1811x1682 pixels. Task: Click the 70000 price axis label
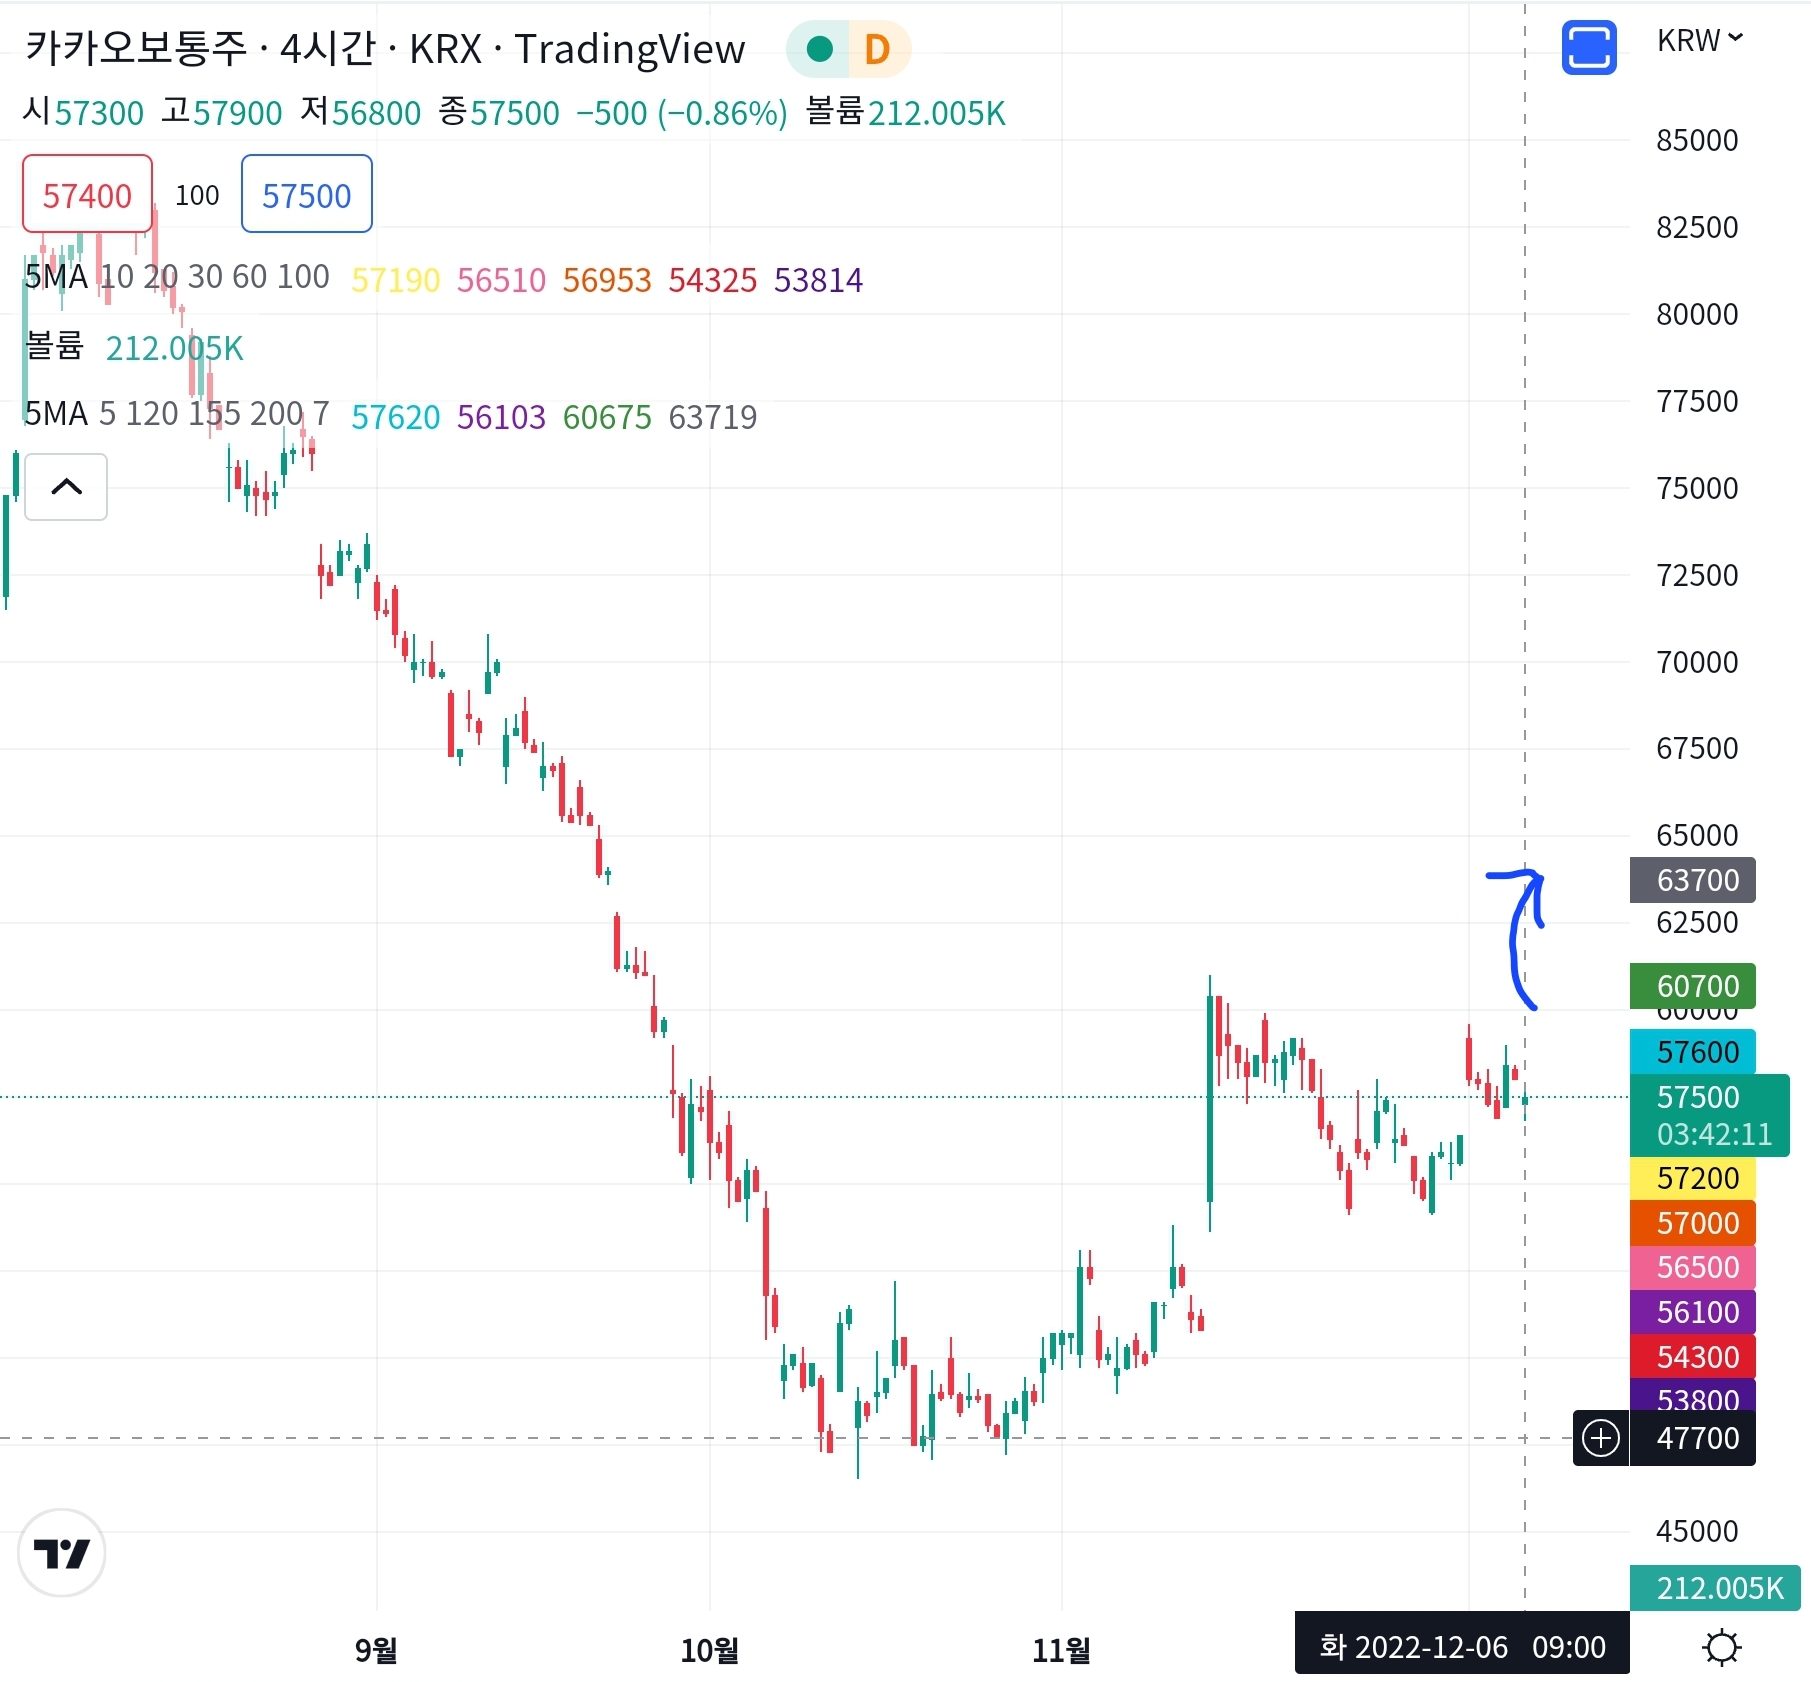coord(1697,662)
